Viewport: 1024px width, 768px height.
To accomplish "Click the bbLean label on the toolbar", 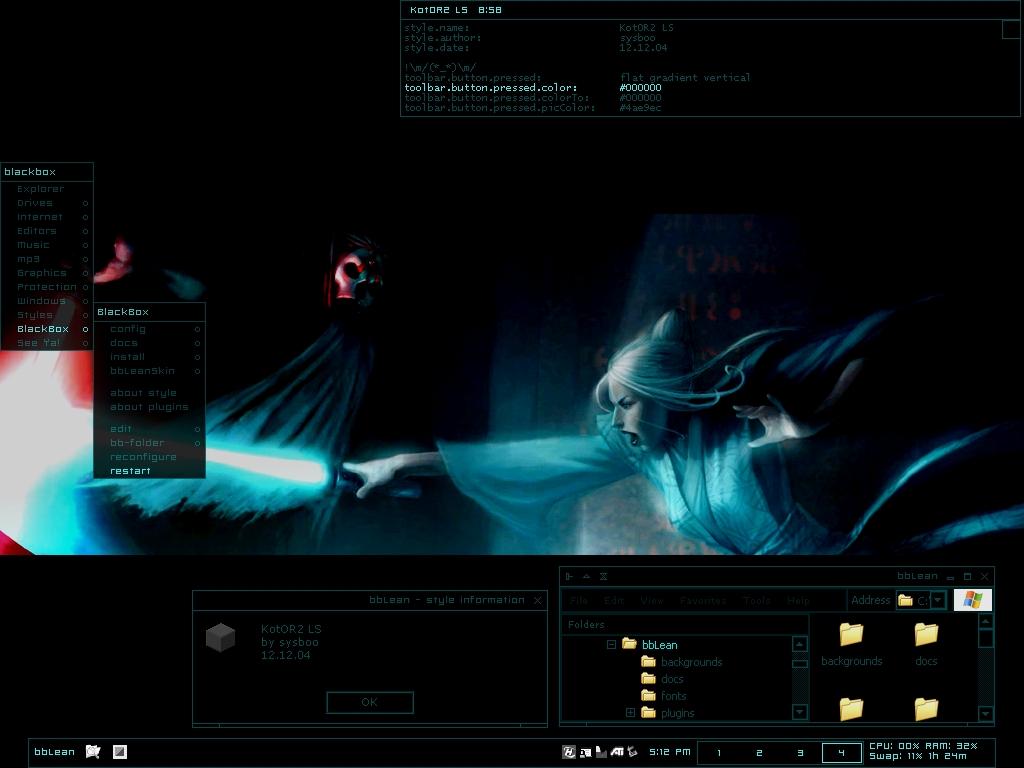I will pos(54,752).
